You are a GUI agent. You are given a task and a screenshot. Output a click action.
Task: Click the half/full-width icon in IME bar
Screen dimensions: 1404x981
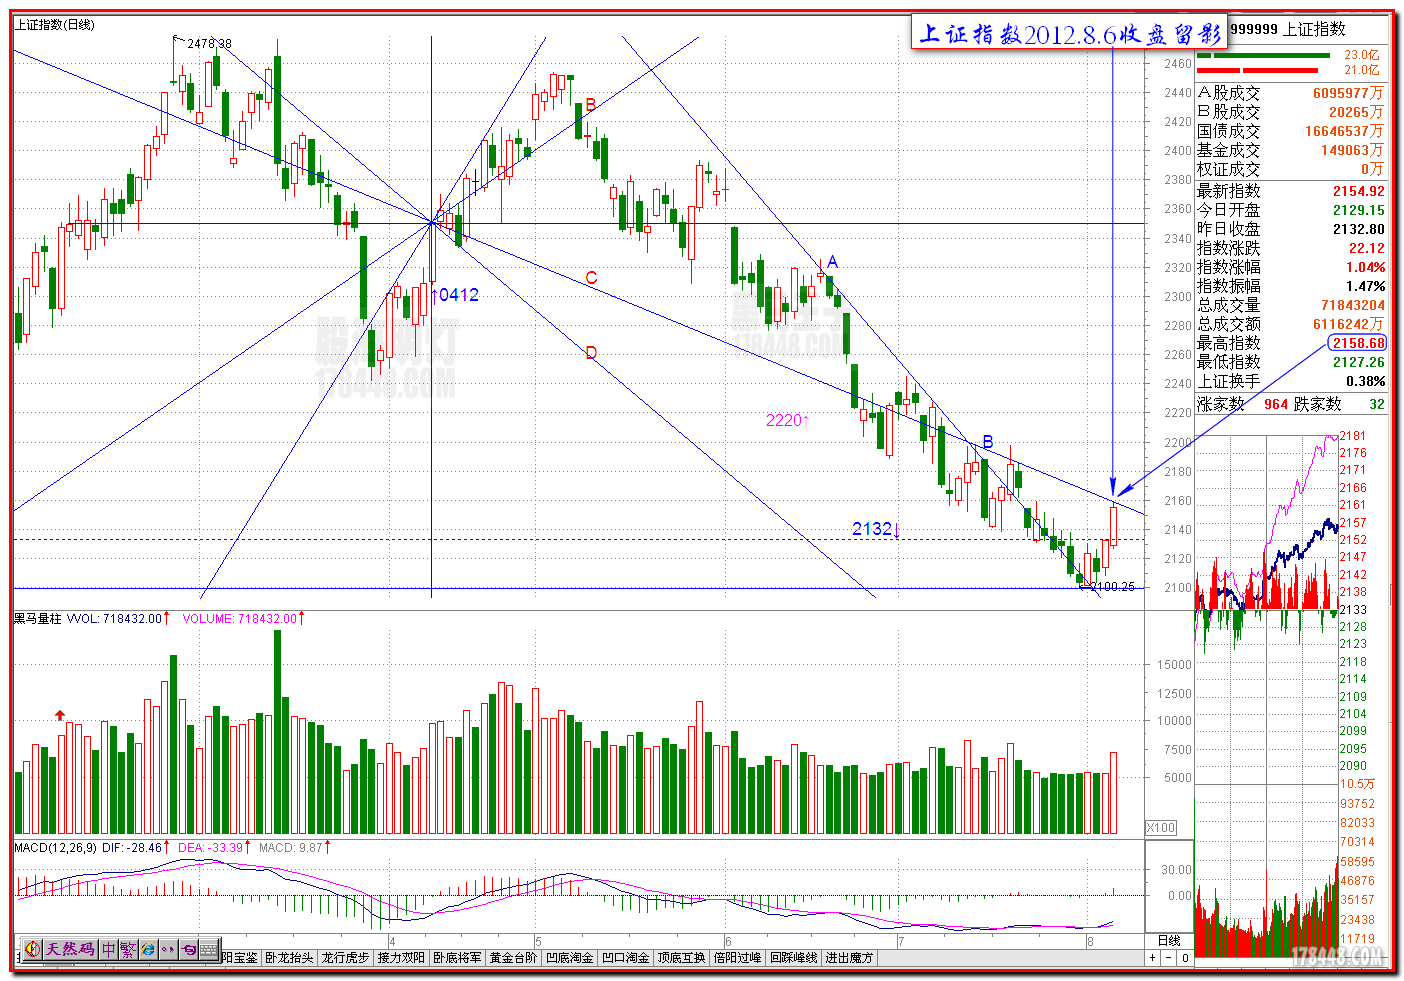pyautogui.click(x=188, y=949)
